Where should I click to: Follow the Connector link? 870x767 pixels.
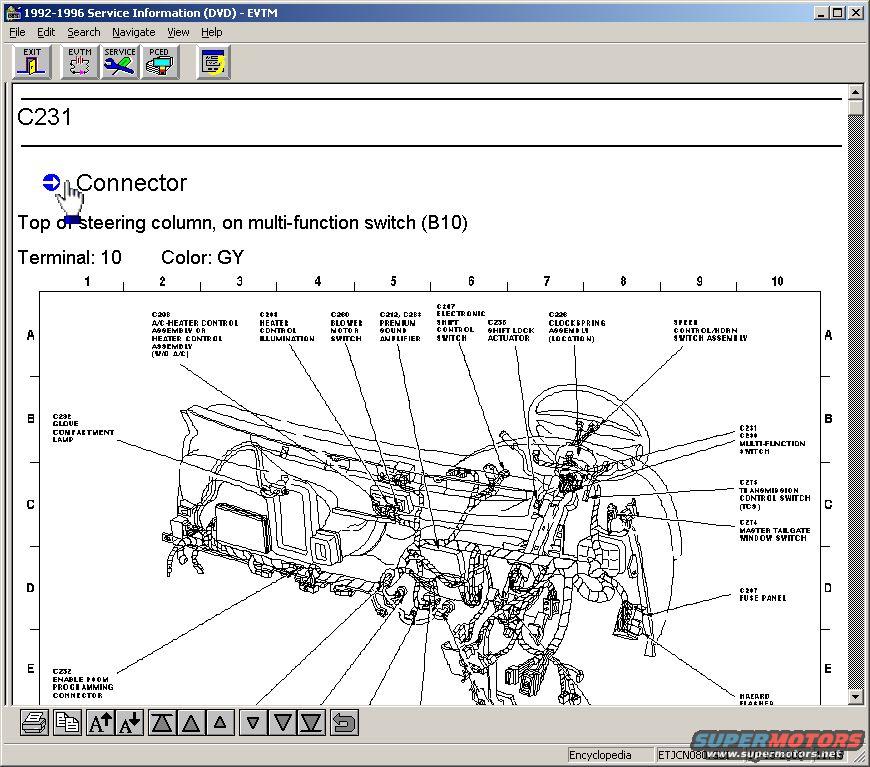131,183
